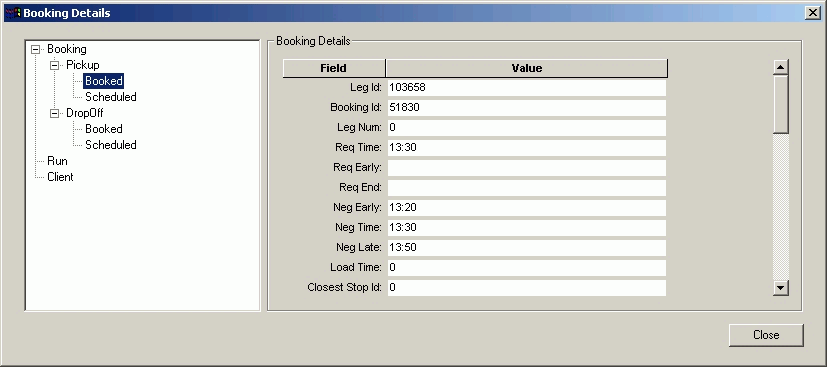This screenshot has width=827, height=367.
Task: Click the scrollbar track below the thumb
Action: (781, 206)
